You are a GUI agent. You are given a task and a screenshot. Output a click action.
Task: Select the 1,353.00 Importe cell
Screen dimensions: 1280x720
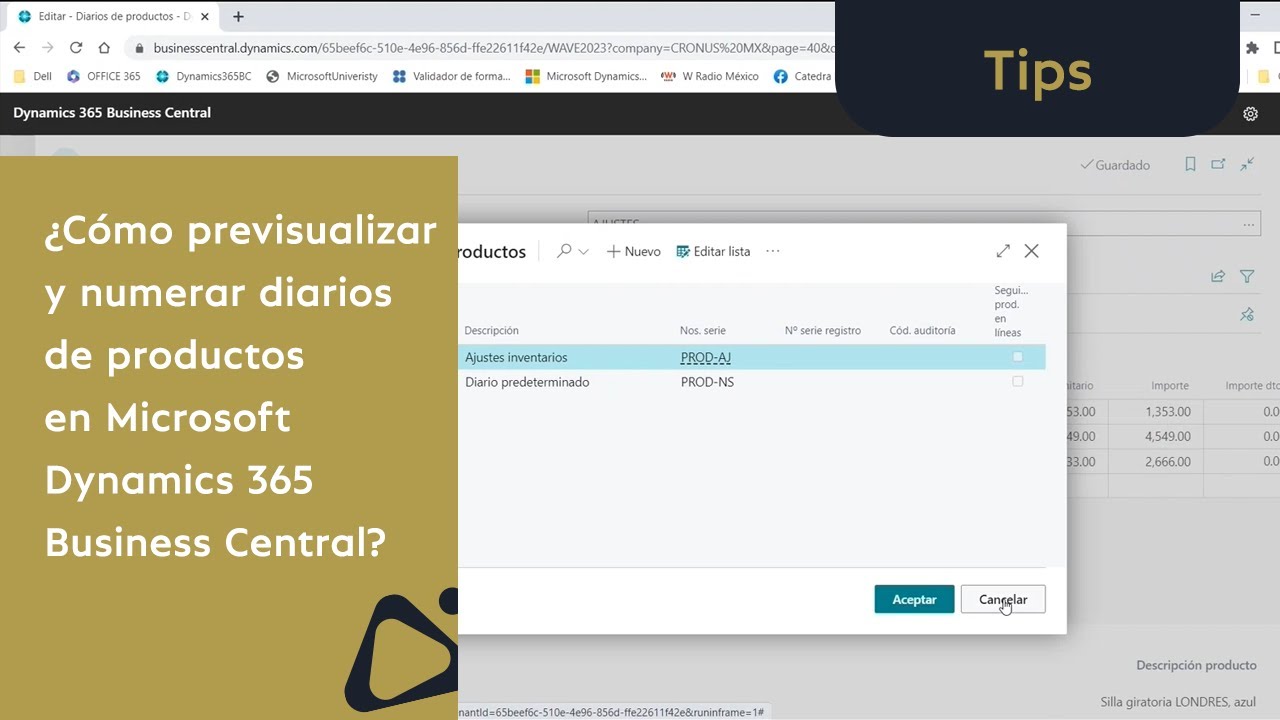[1168, 411]
